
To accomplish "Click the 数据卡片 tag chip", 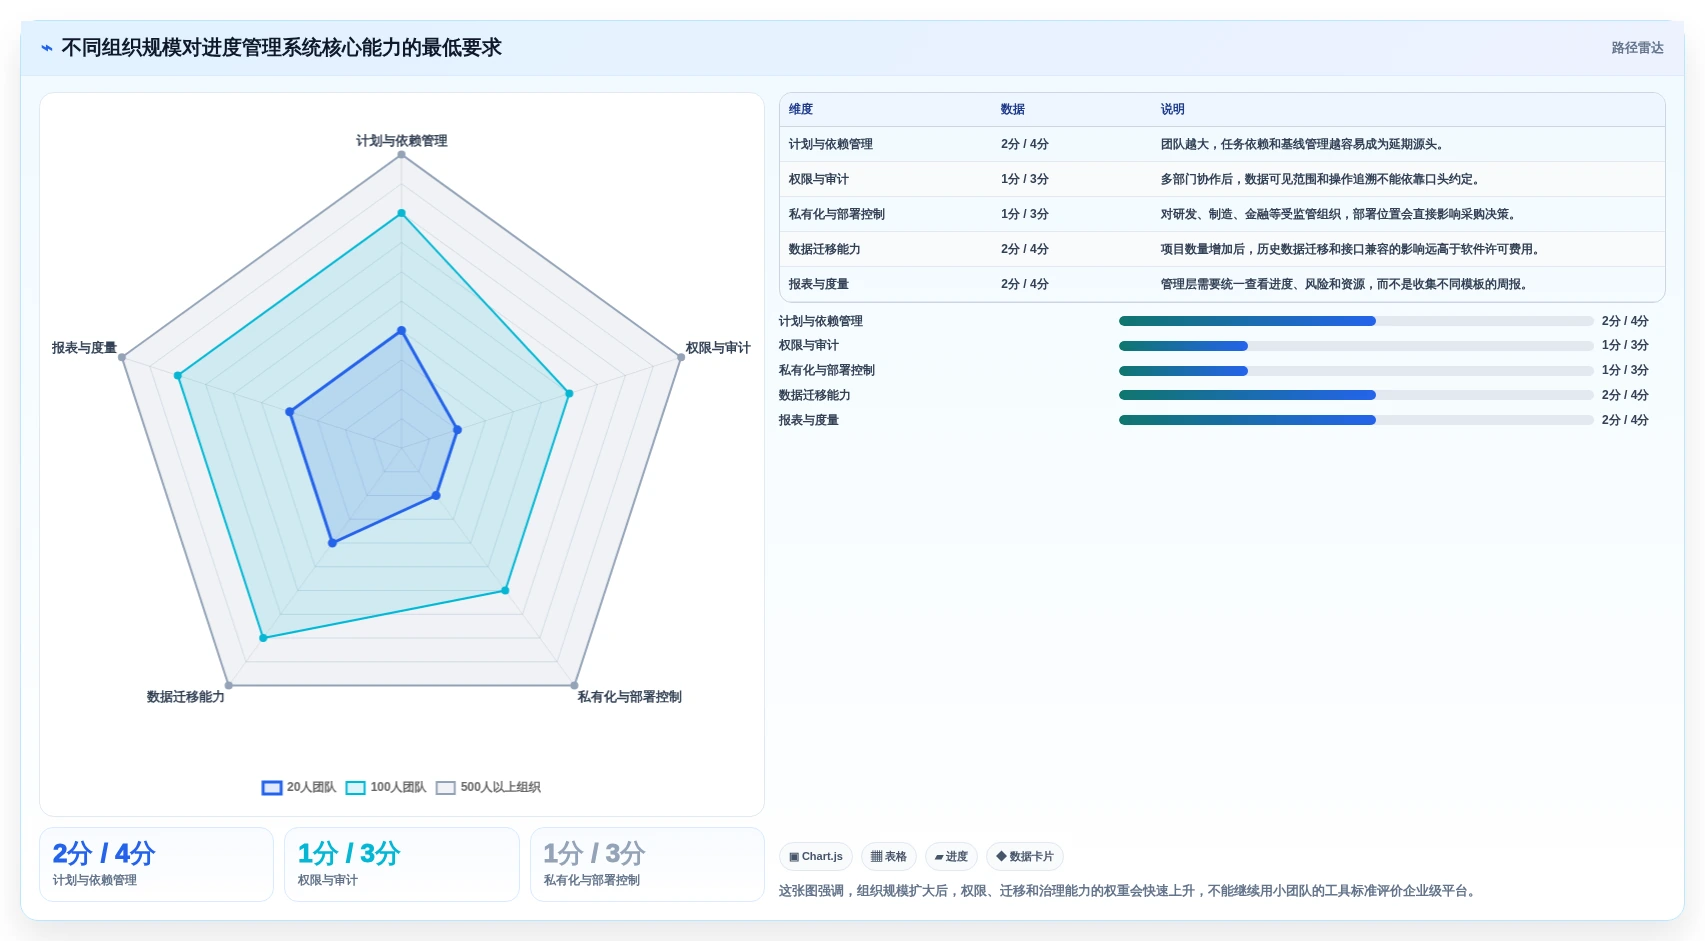I will 1025,857.
